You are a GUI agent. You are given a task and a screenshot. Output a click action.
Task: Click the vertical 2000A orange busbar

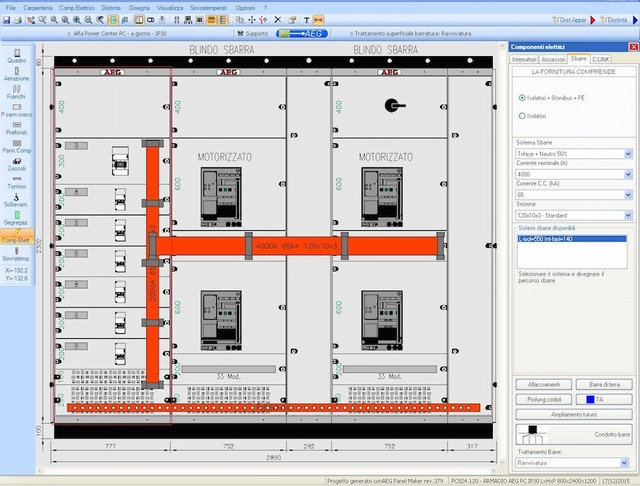[x=152, y=265]
